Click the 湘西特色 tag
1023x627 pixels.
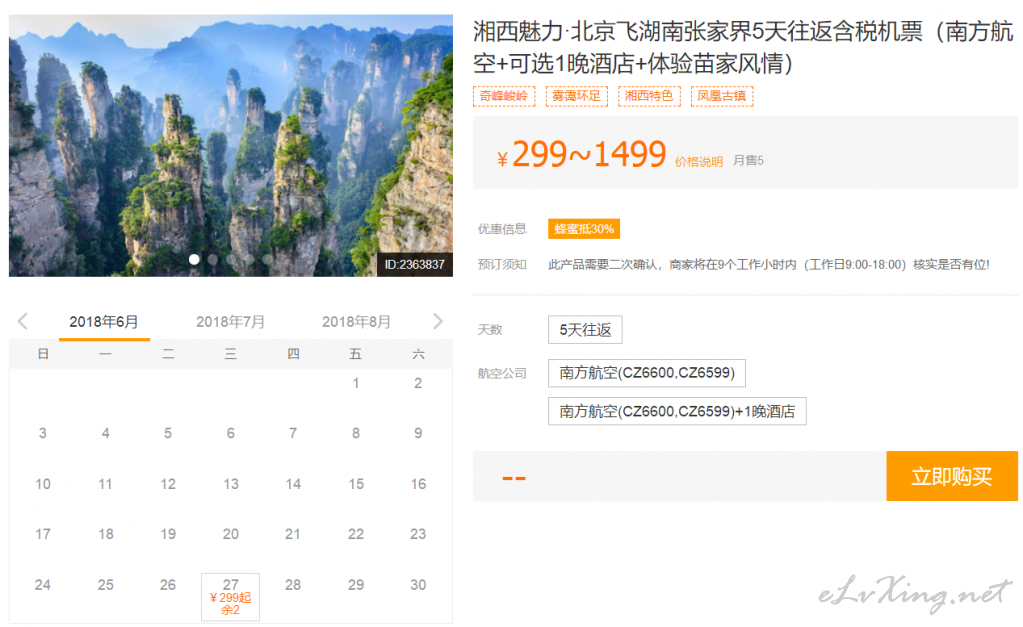(649, 96)
